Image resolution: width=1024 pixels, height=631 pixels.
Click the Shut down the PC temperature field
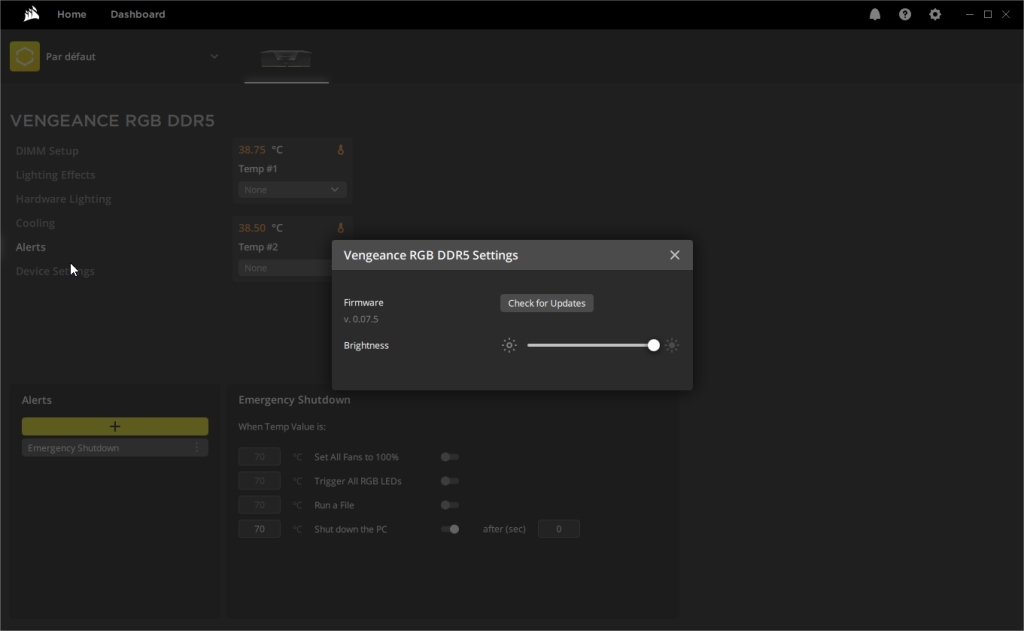point(259,529)
